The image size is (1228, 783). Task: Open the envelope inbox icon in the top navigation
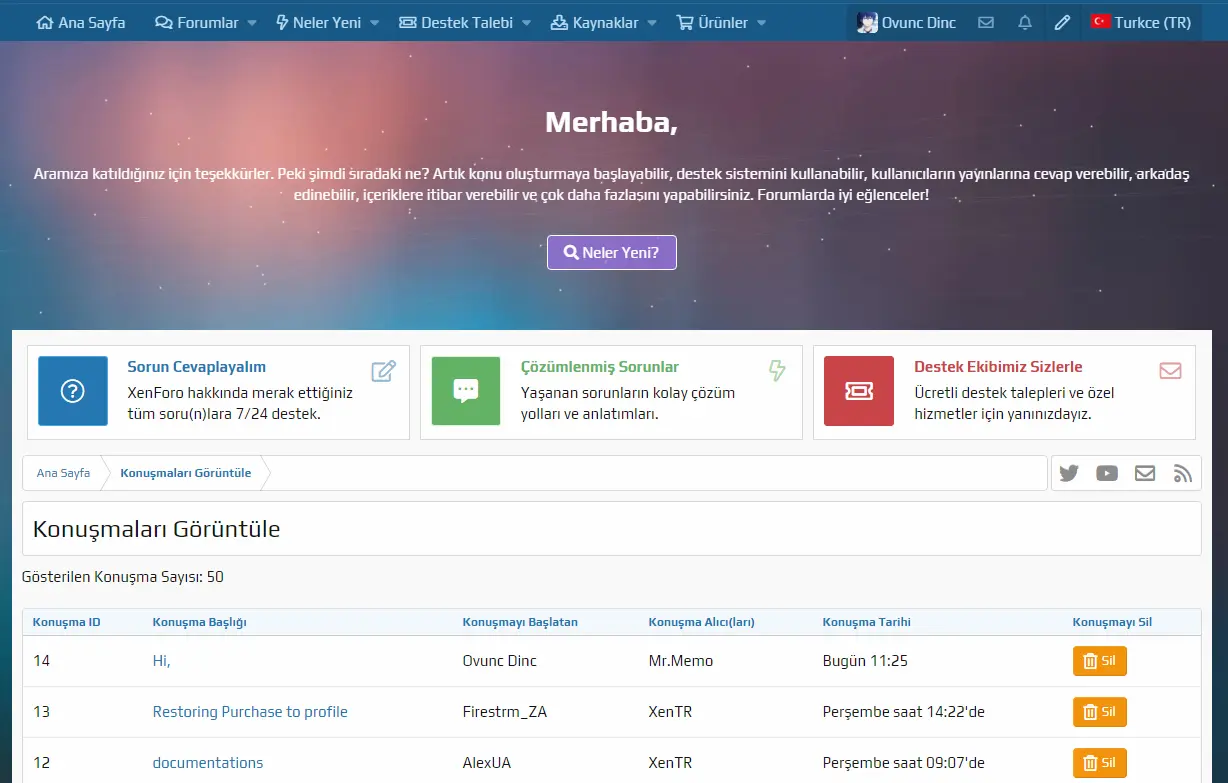[986, 22]
